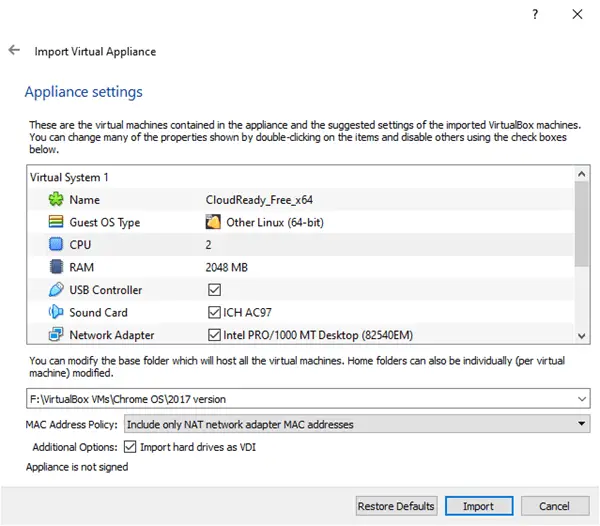Viewport: 600px width, 526px height.
Task: Click the Sound Card speaker icon
Action: [x=56, y=312]
